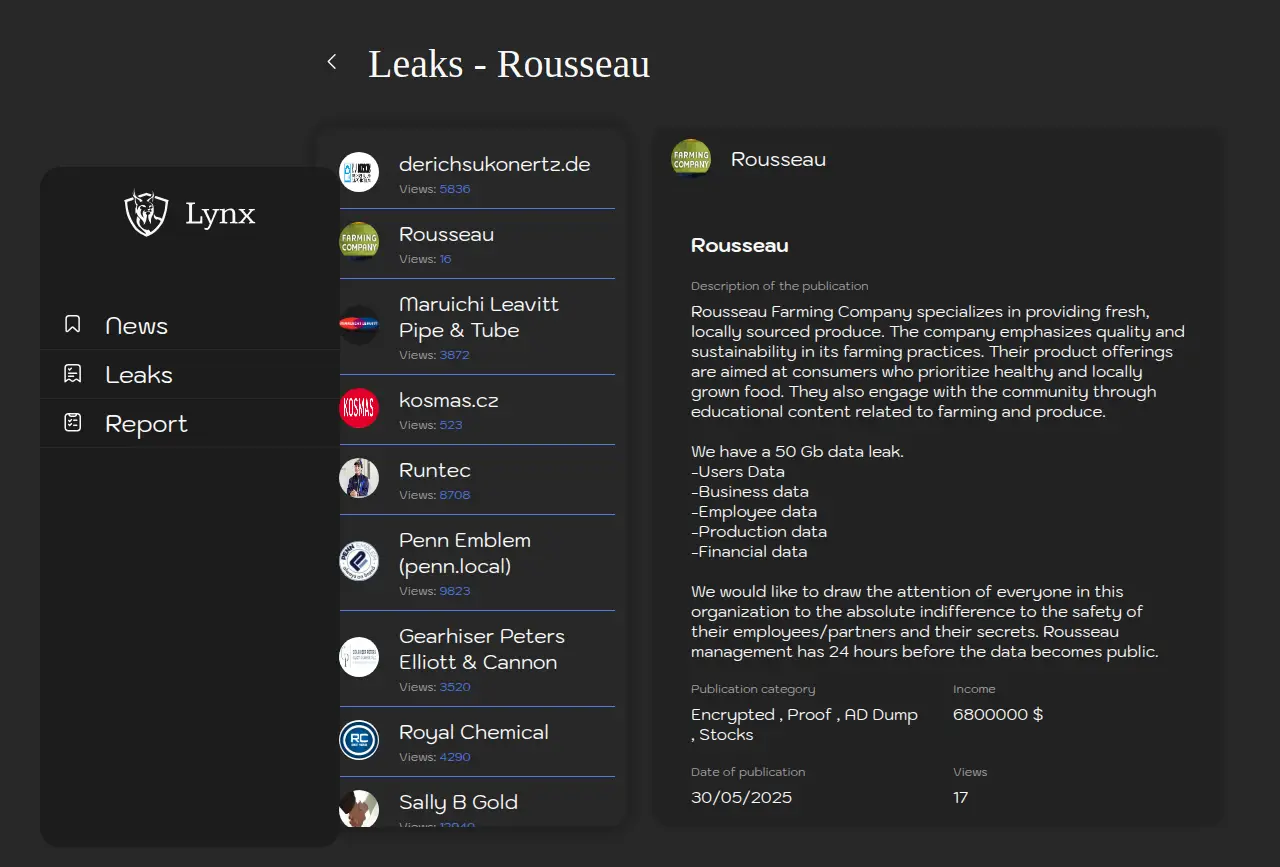1280x867 pixels.
Task: Open the News menu item
Action: [137, 326]
